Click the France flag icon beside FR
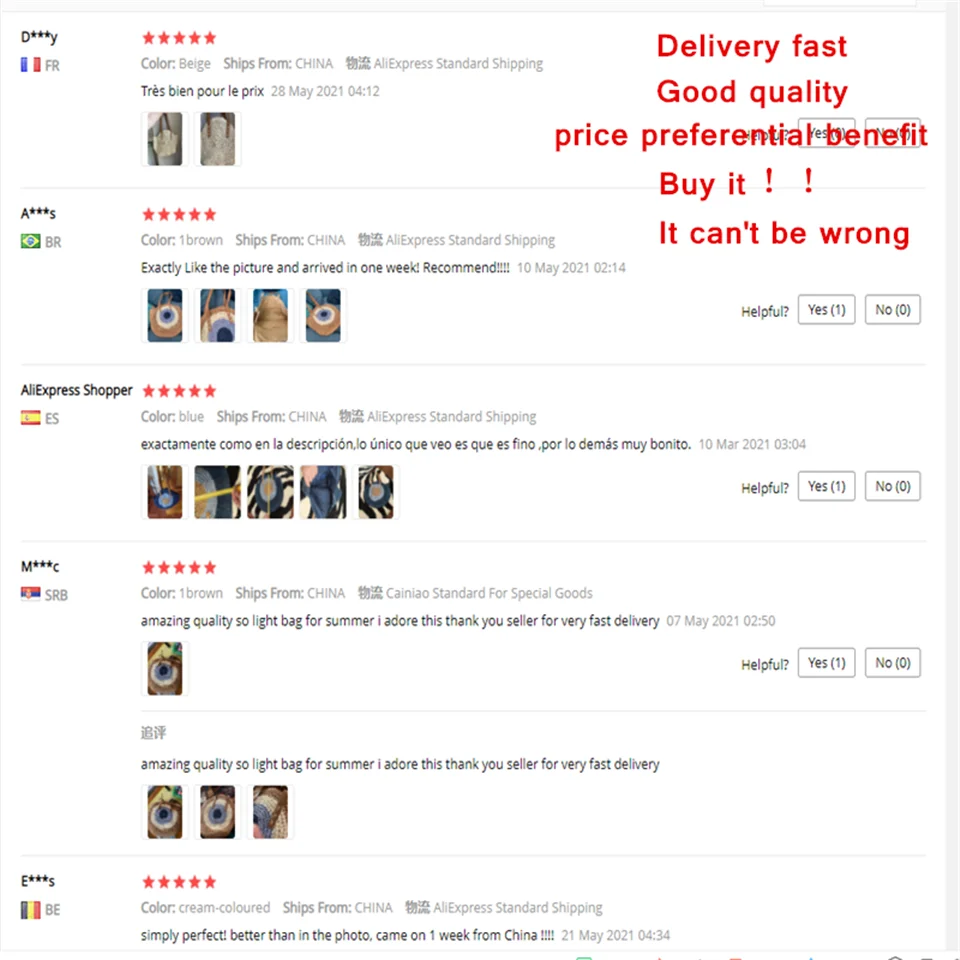 31,65
